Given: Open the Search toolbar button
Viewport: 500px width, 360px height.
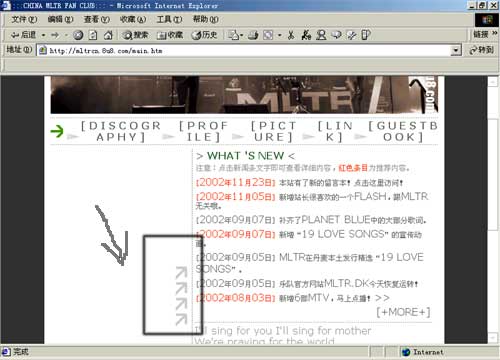Looking at the screenshot, I should coord(135,35).
